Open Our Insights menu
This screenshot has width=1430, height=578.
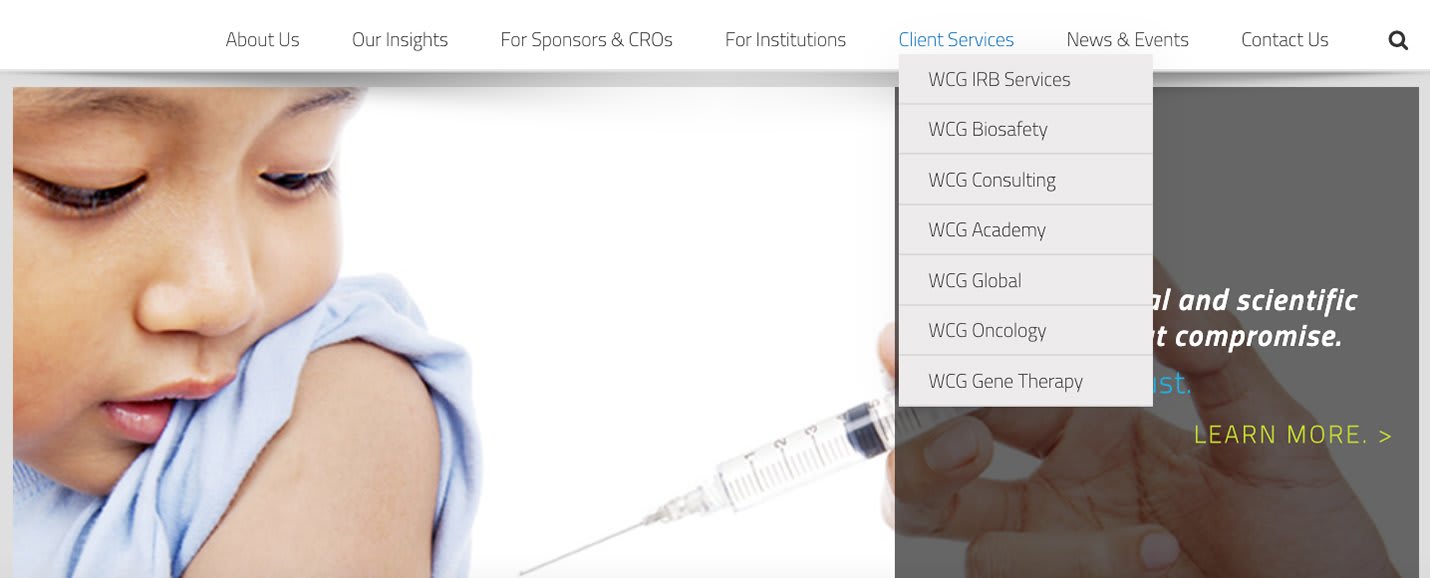400,40
